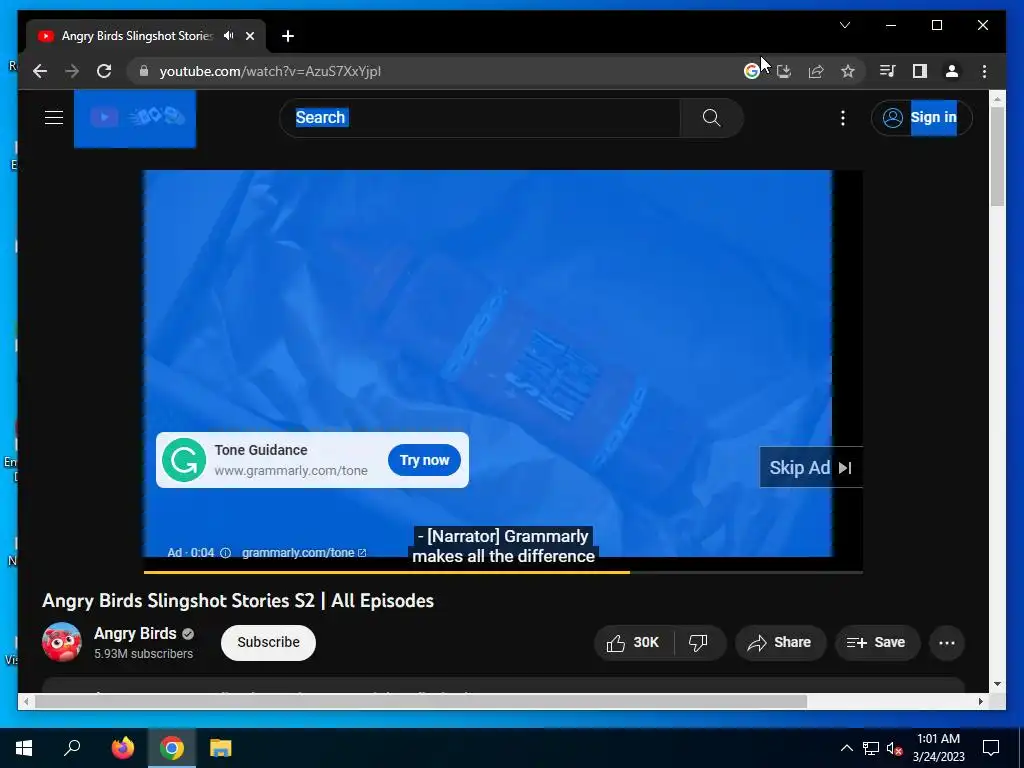Save the video to a playlist
Screen dimensions: 1024x768
pos(876,643)
